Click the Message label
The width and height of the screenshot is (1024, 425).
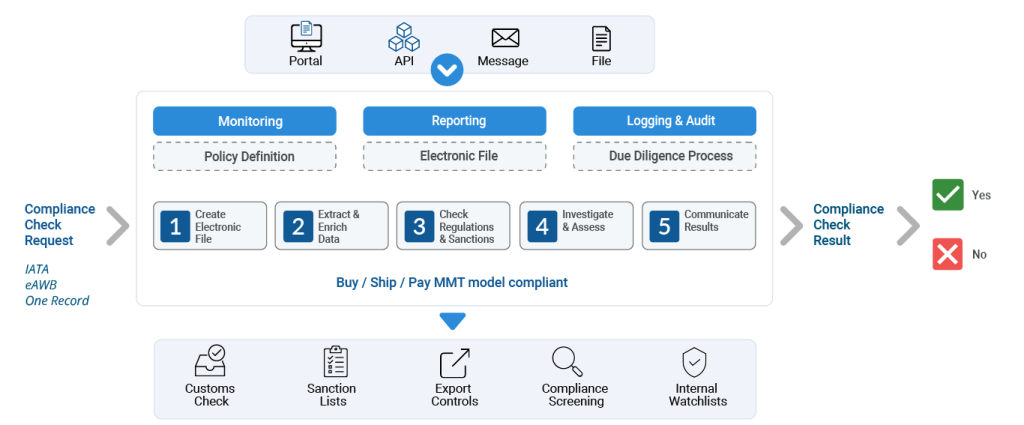click(503, 61)
